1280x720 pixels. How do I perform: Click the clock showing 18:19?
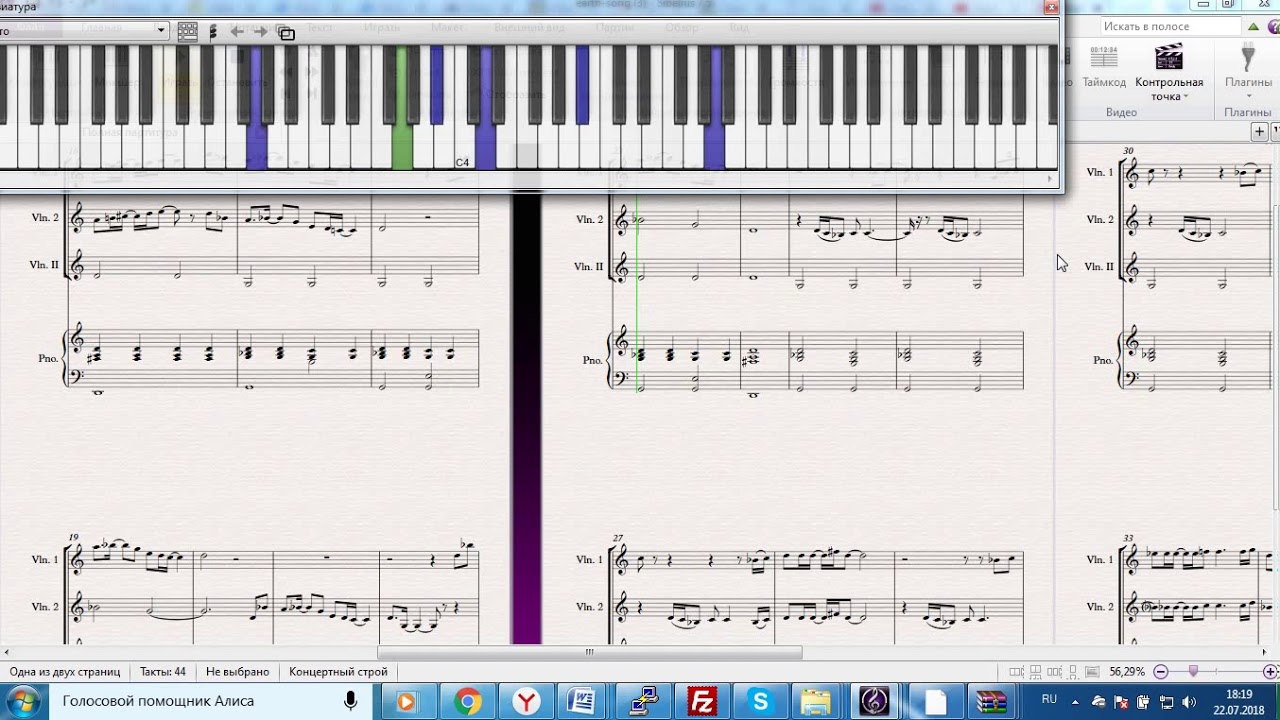[1239, 694]
